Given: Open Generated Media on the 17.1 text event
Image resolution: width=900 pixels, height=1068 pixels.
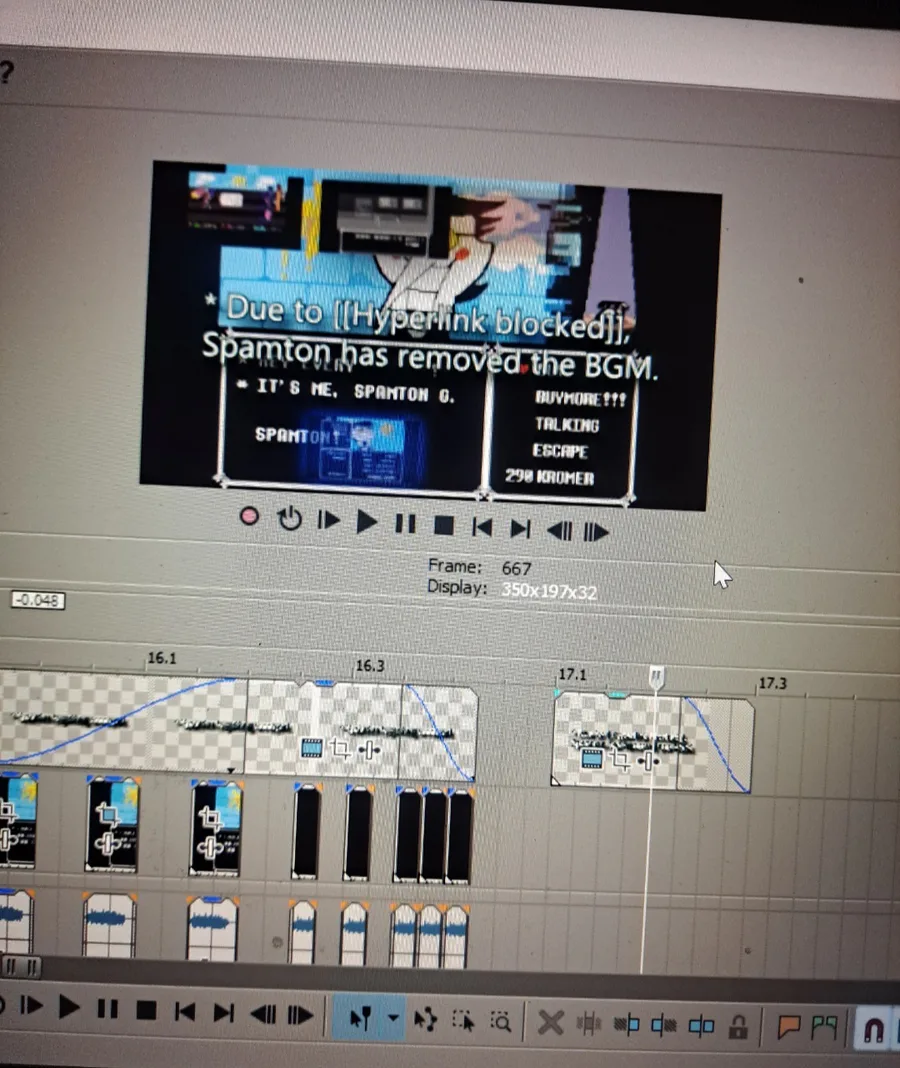Looking at the screenshot, I should (x=592, y=757).
